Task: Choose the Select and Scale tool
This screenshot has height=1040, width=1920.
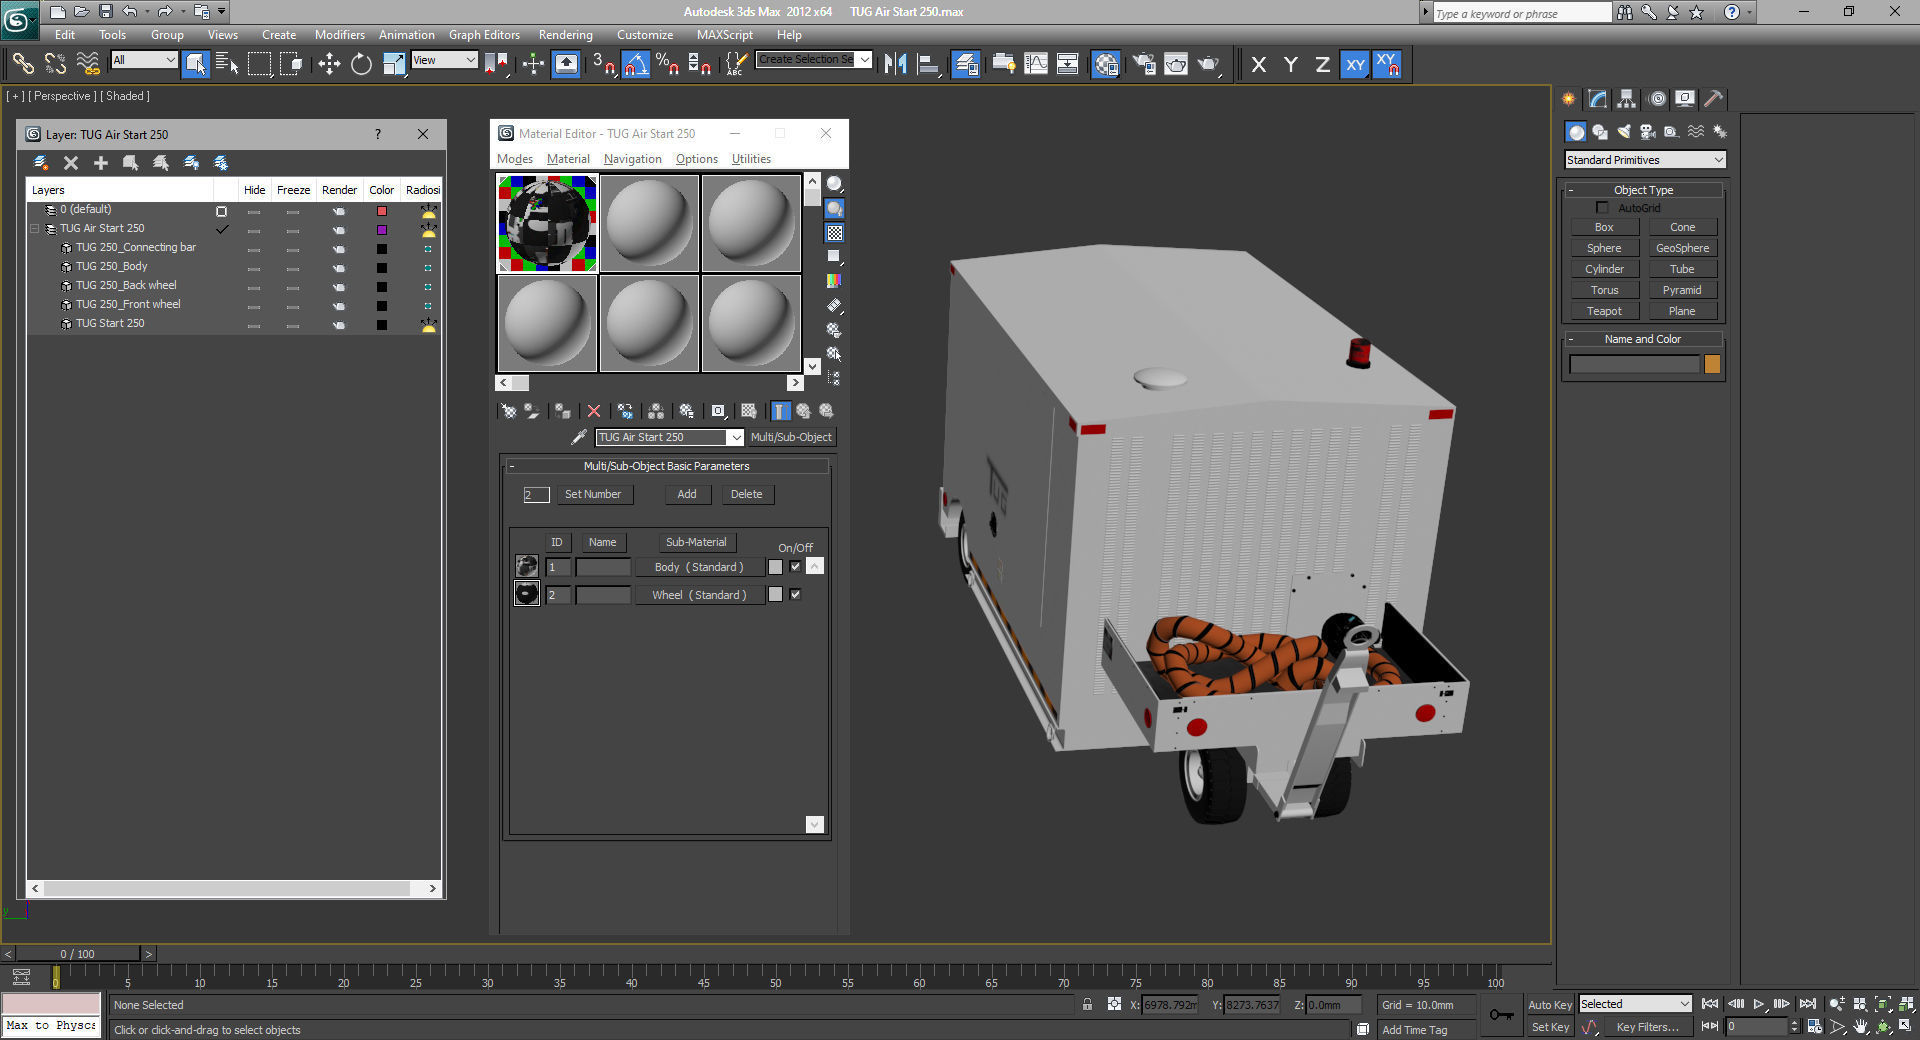Action: [394, 64]
